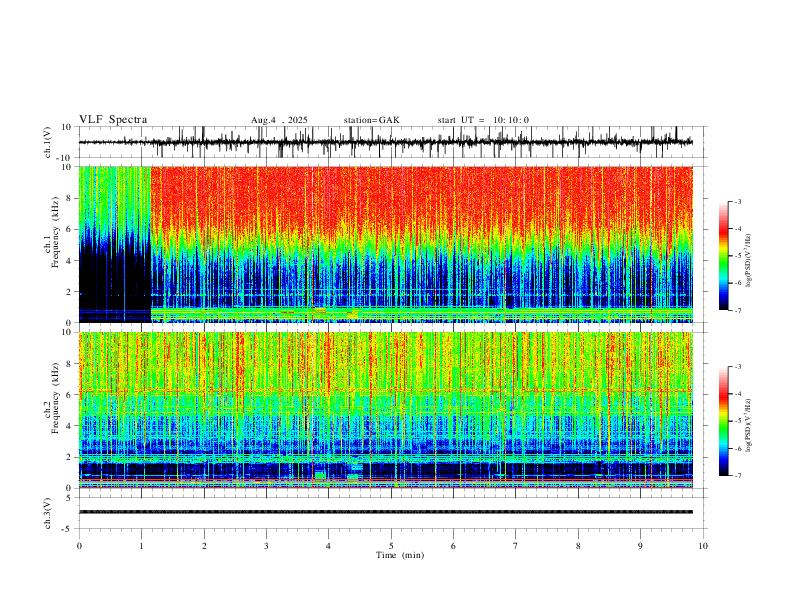Click the ch.1 voltage waveform trace
The width and height of the screenshot is (792, 612).
tap(385, 142)
